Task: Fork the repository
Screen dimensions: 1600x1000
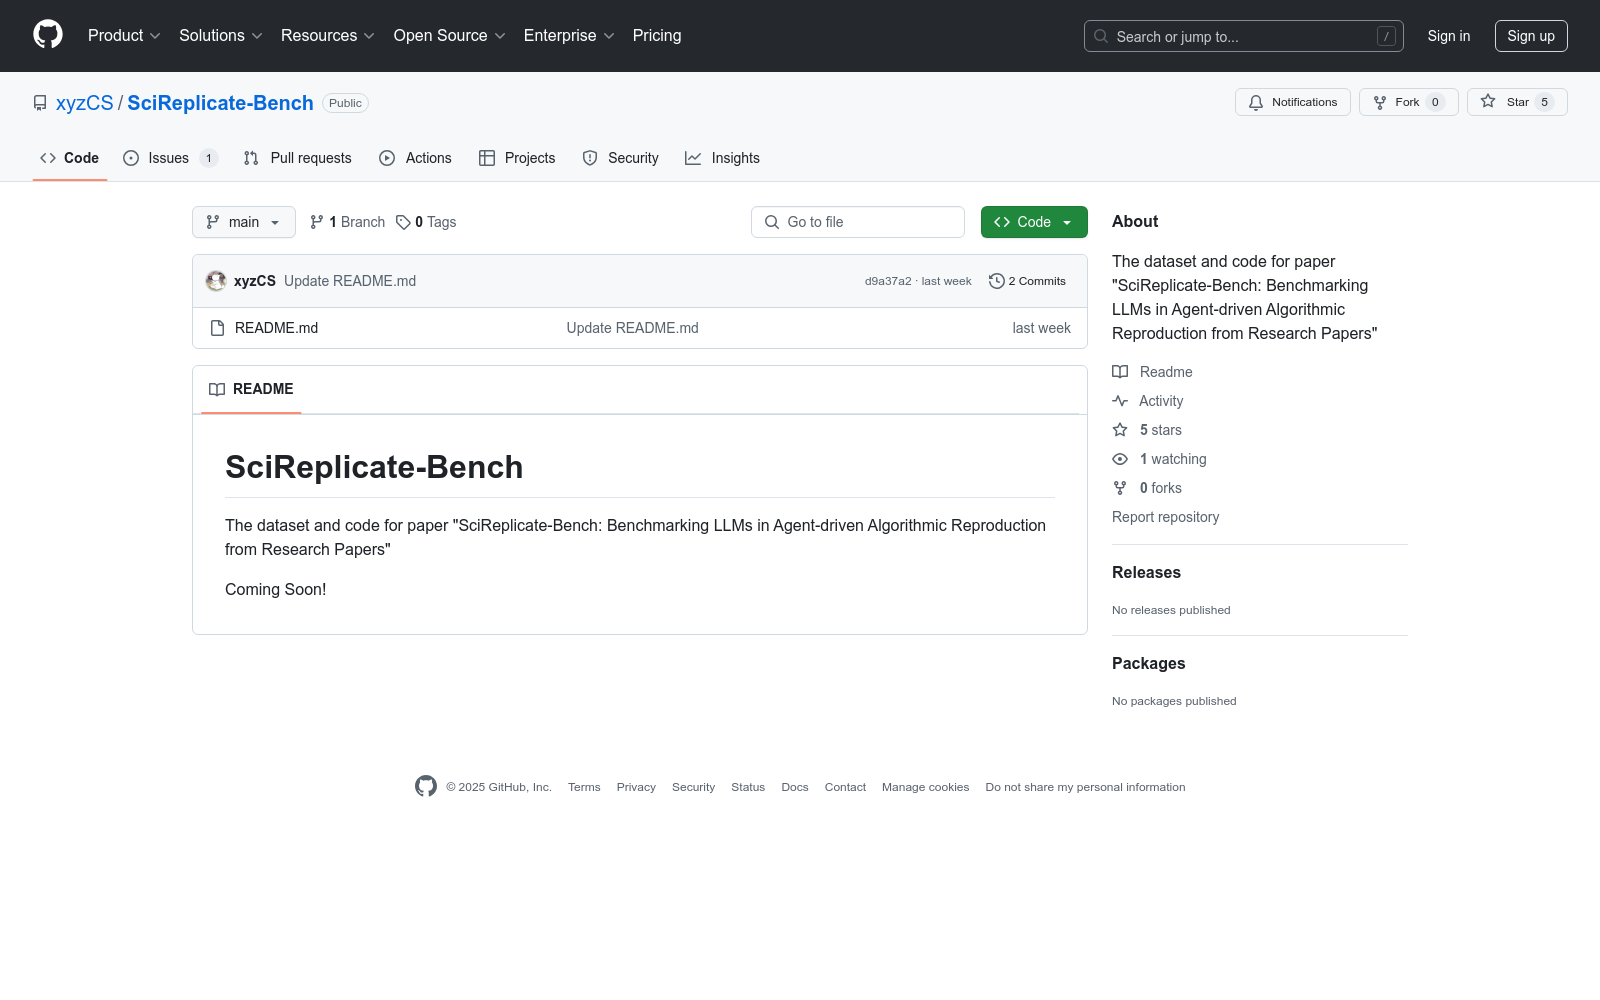Action: pos(1408,102)
